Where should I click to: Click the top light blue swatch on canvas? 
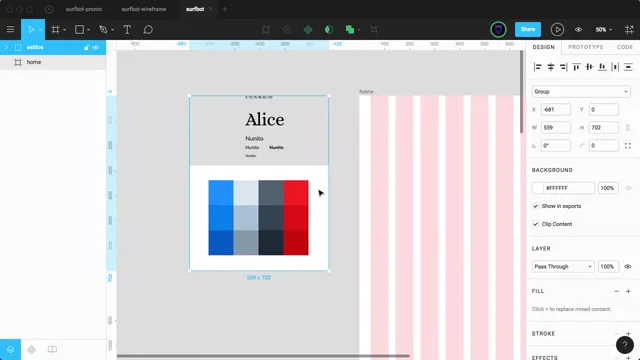pos(246,193)
